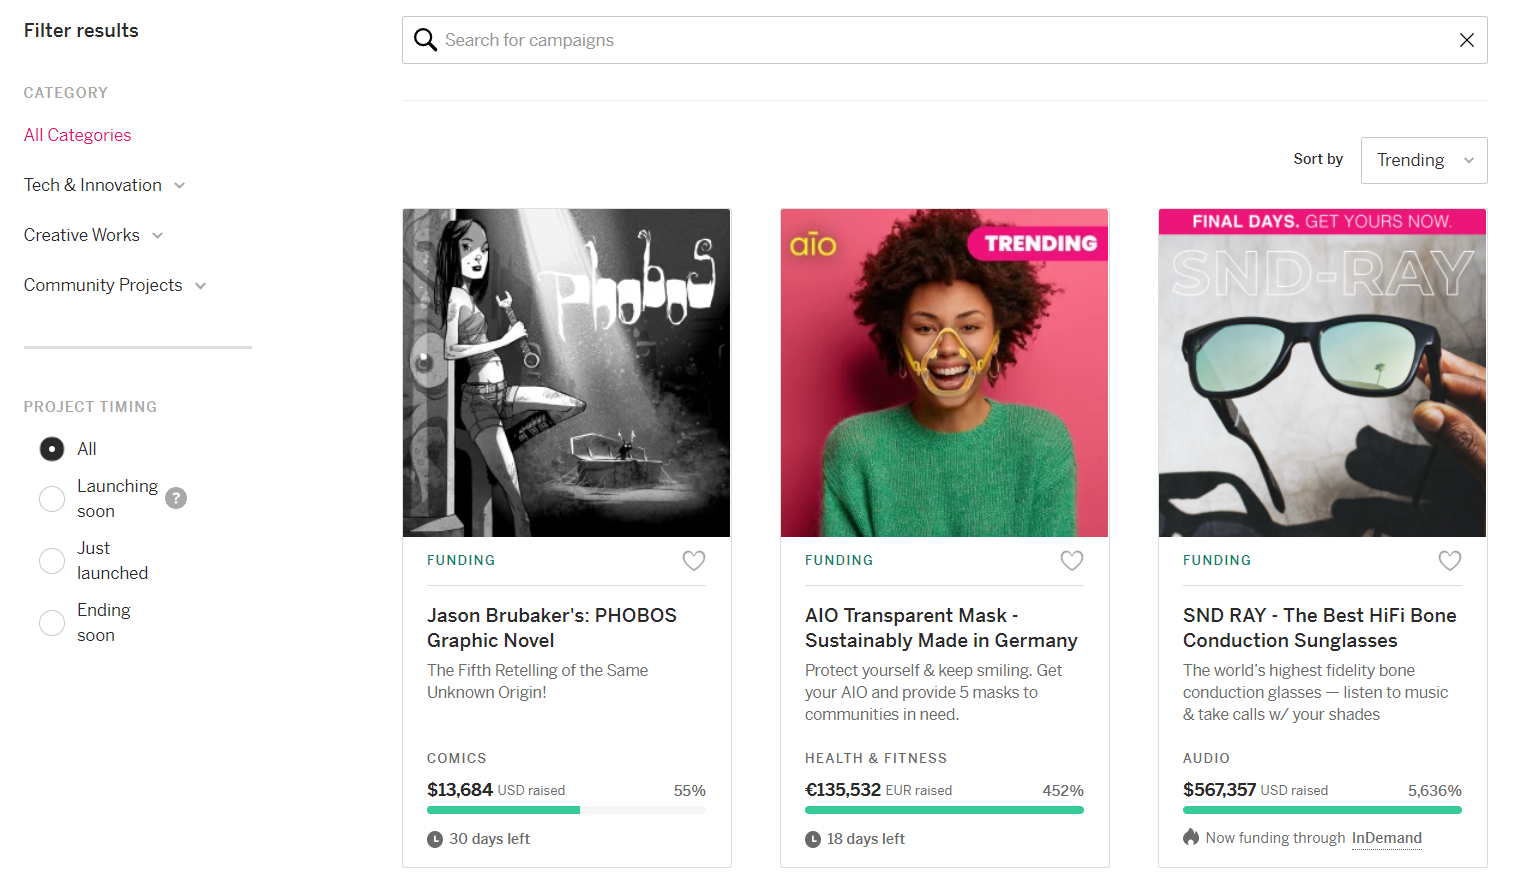Click the world's highest fidelity description
Image resolution: width=1515 pixels, height=887 pixels.
click(x=1315, y=692)
